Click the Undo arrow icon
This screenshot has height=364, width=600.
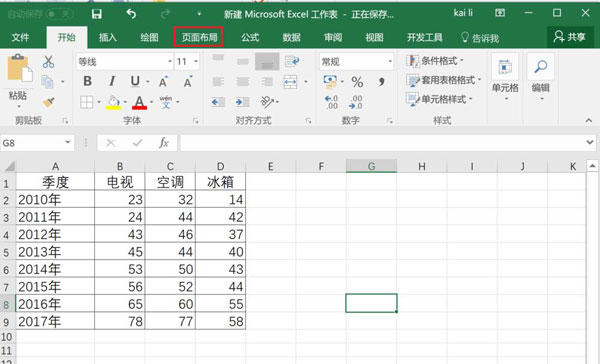131,14
